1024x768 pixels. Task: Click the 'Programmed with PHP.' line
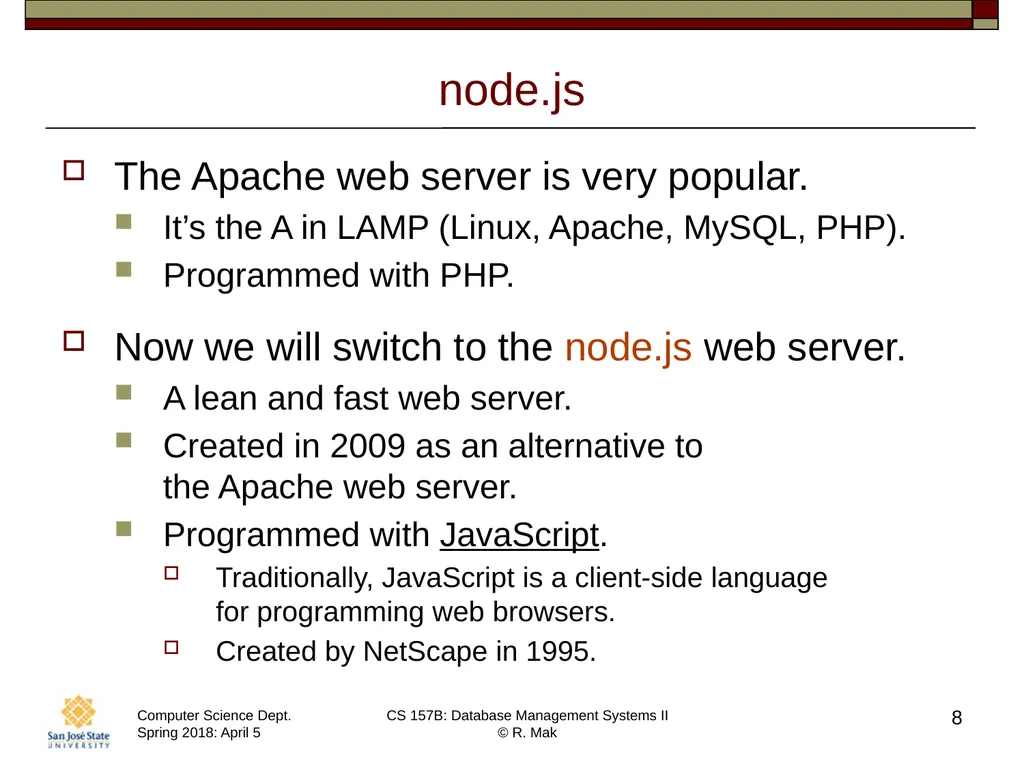coord(338,276)
